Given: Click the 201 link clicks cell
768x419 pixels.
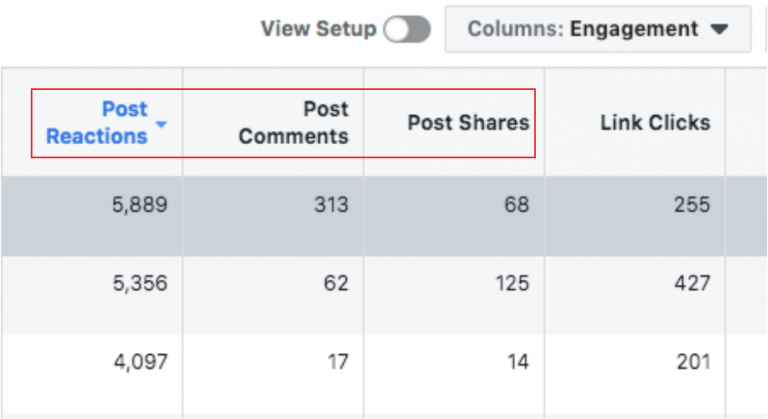Looking at the screenshot, I should tap(691, 362).
